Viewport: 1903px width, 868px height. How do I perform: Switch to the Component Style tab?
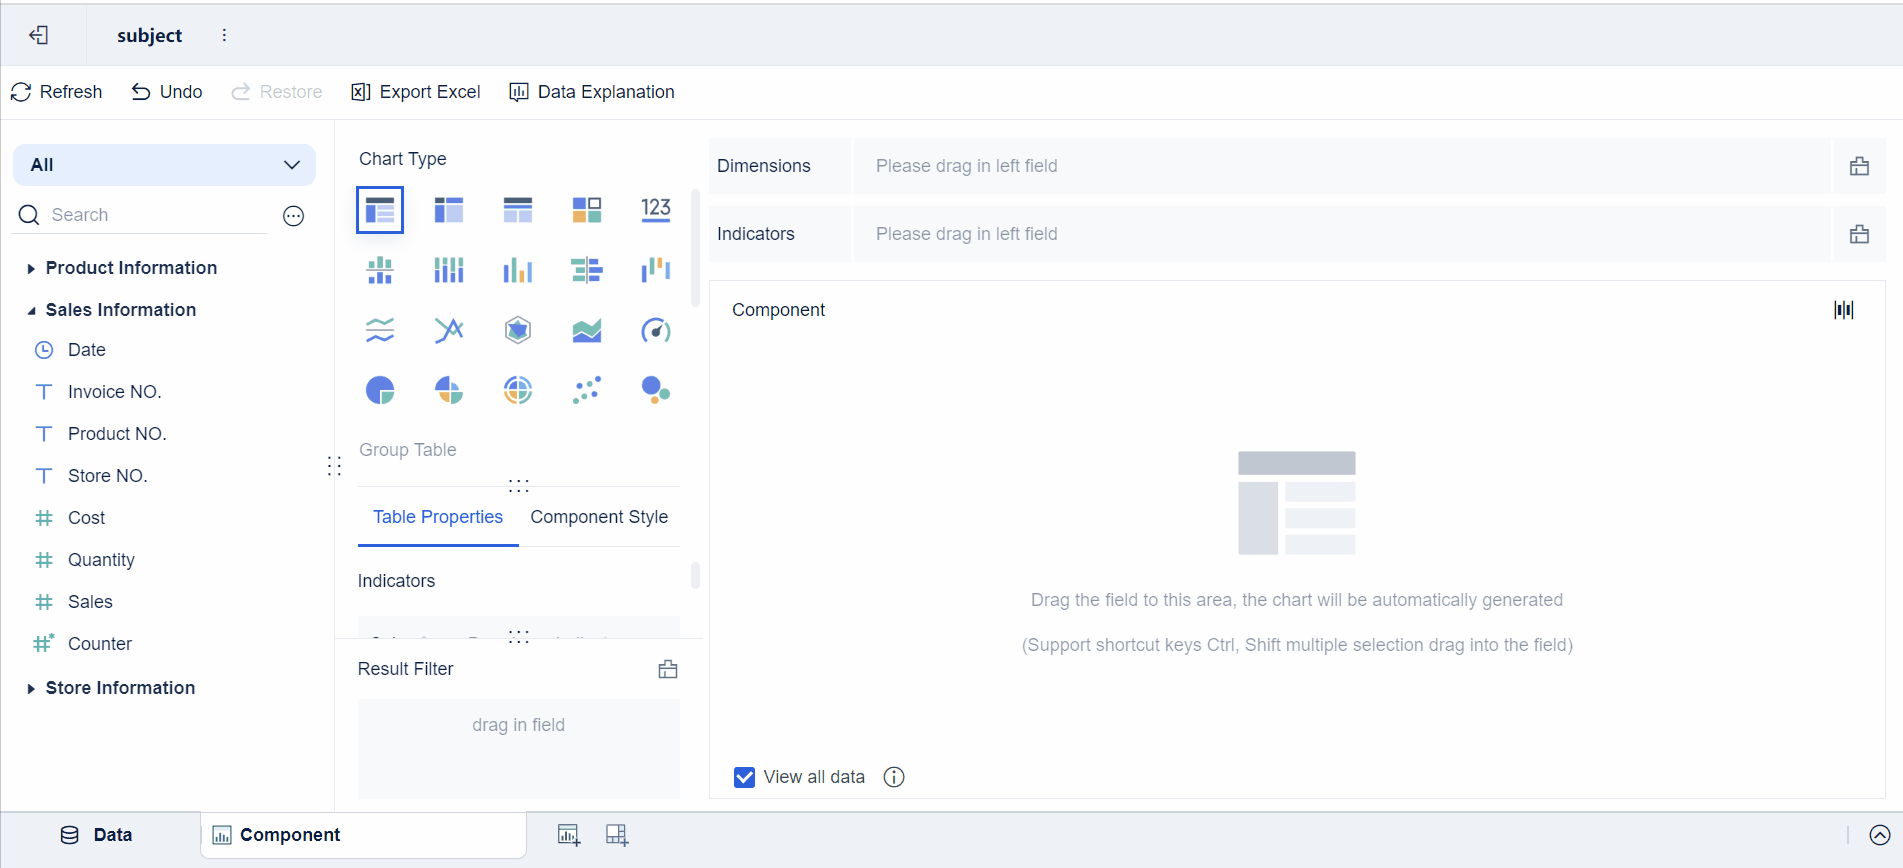(x=599, y=517)
